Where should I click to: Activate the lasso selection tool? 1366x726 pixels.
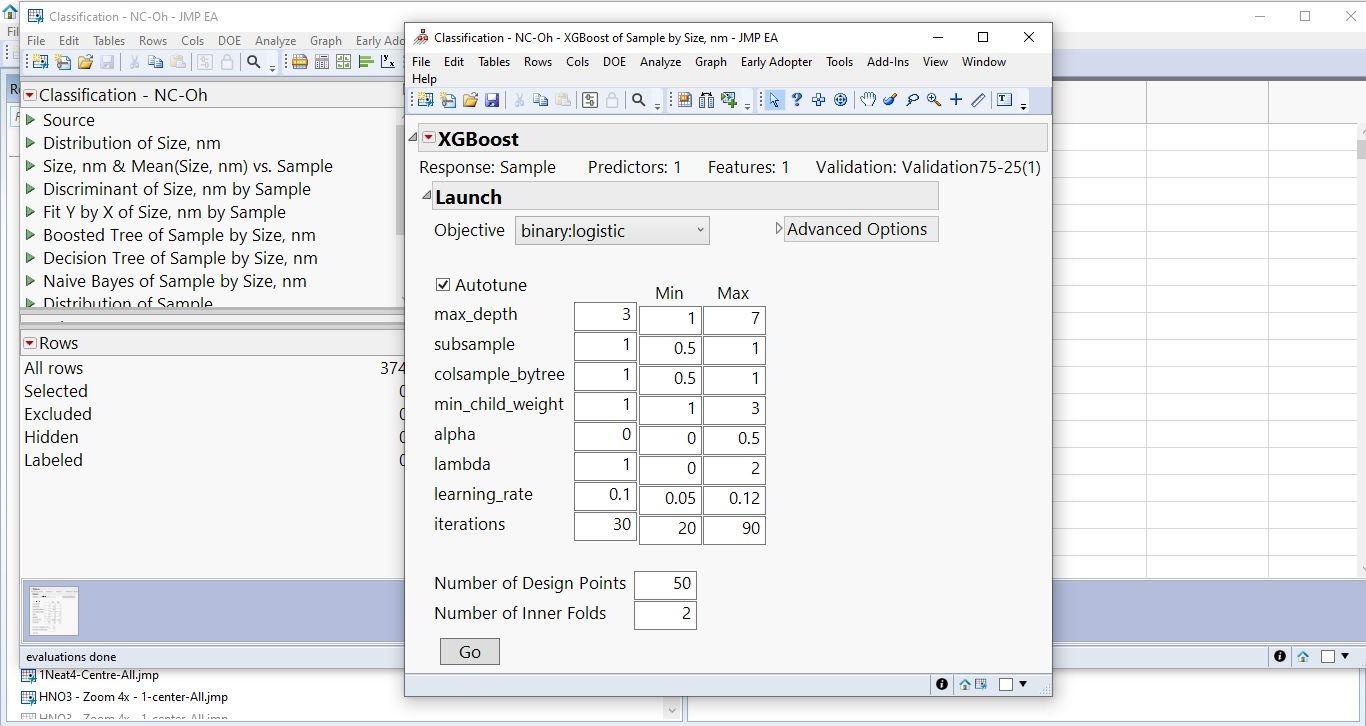[913, 99]
